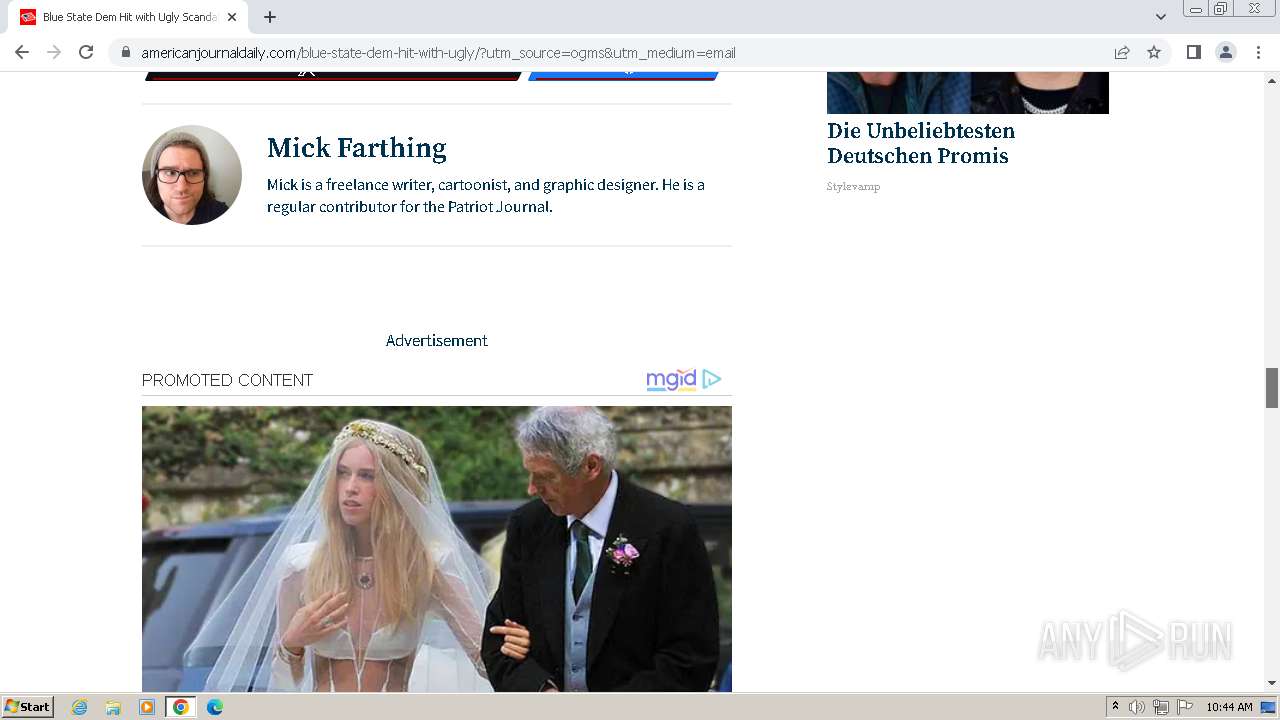1280x720 pixels.
Task: Go back to previous page
Action: coord(22,52)
